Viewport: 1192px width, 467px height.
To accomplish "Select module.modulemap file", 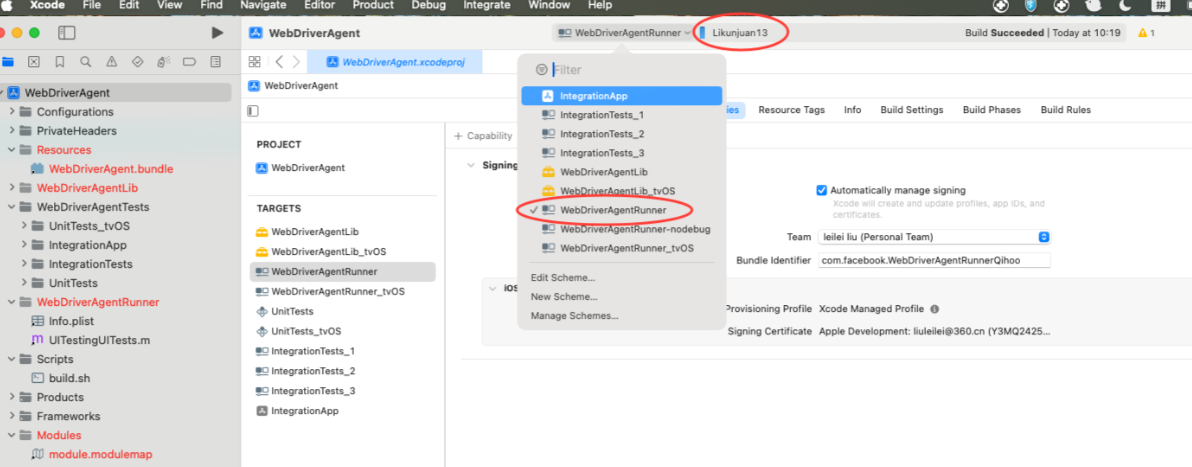I will pos(100,454).
